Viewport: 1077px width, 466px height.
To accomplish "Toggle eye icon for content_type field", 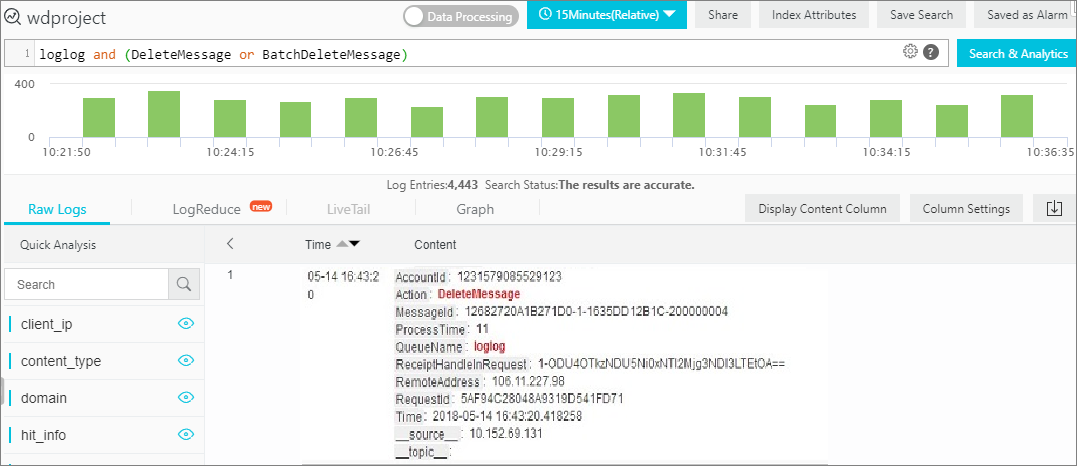I will click(x=185, y=360).
